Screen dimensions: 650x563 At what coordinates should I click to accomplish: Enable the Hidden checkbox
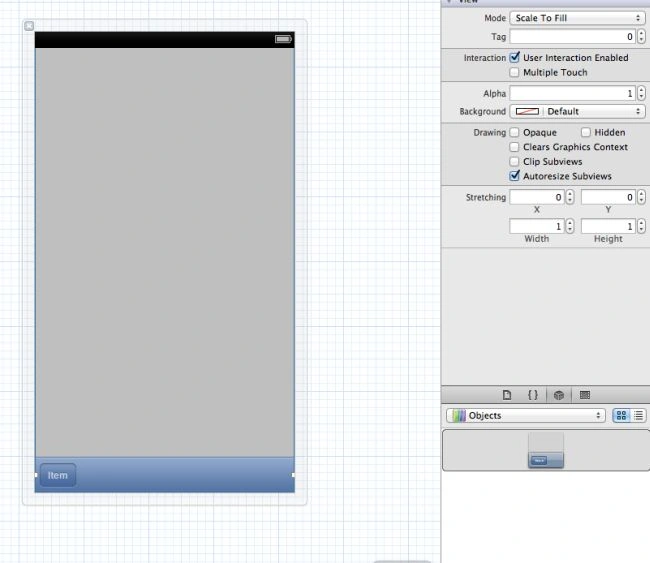[585, 133]
